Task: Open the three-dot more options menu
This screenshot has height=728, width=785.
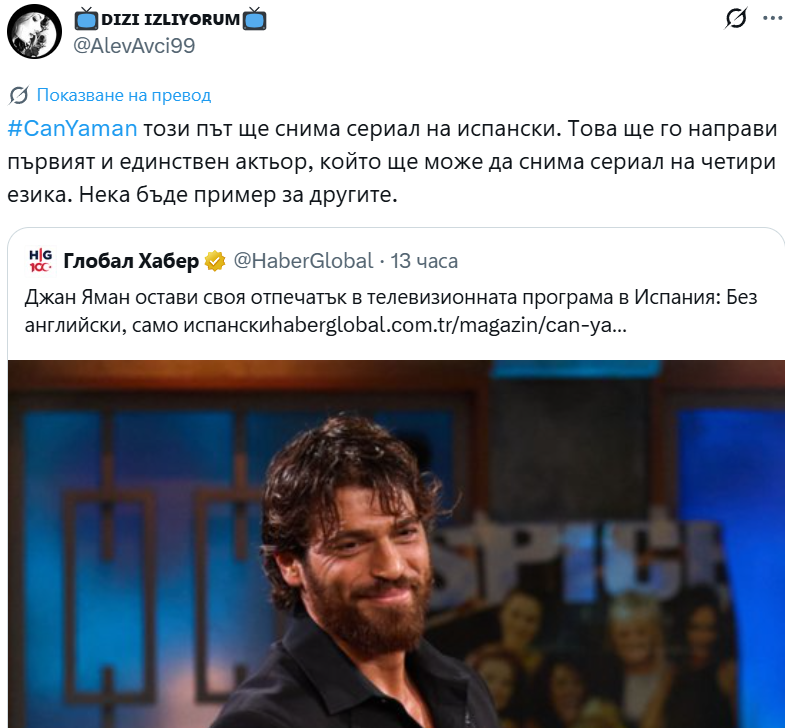Action: tap(772, 19)
